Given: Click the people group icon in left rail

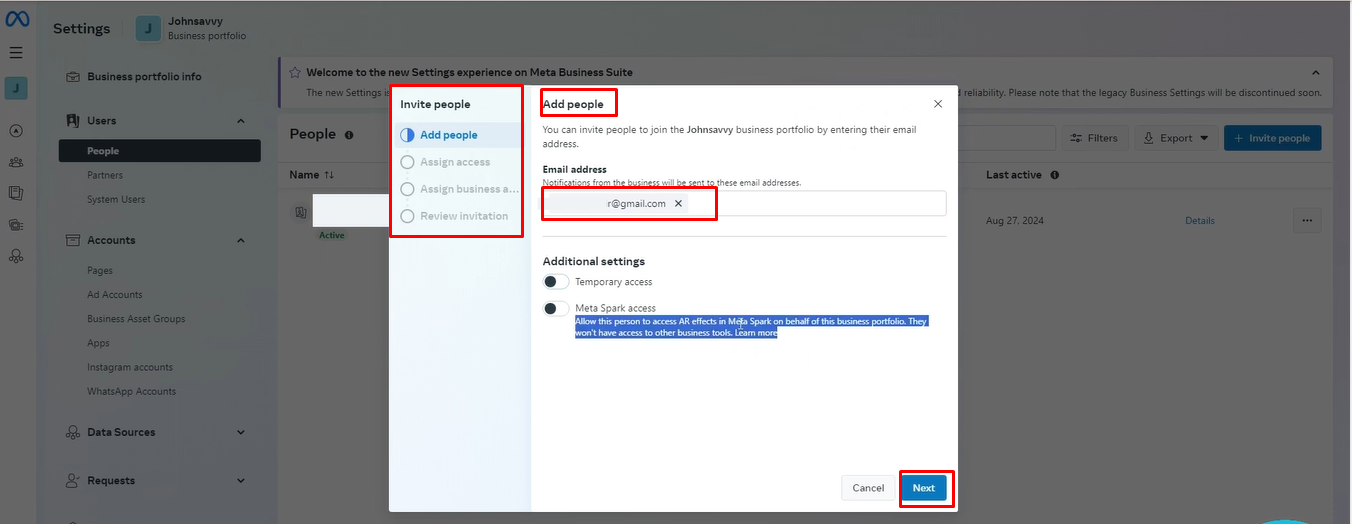Looking at the screenshot, I should click(16, 162).
